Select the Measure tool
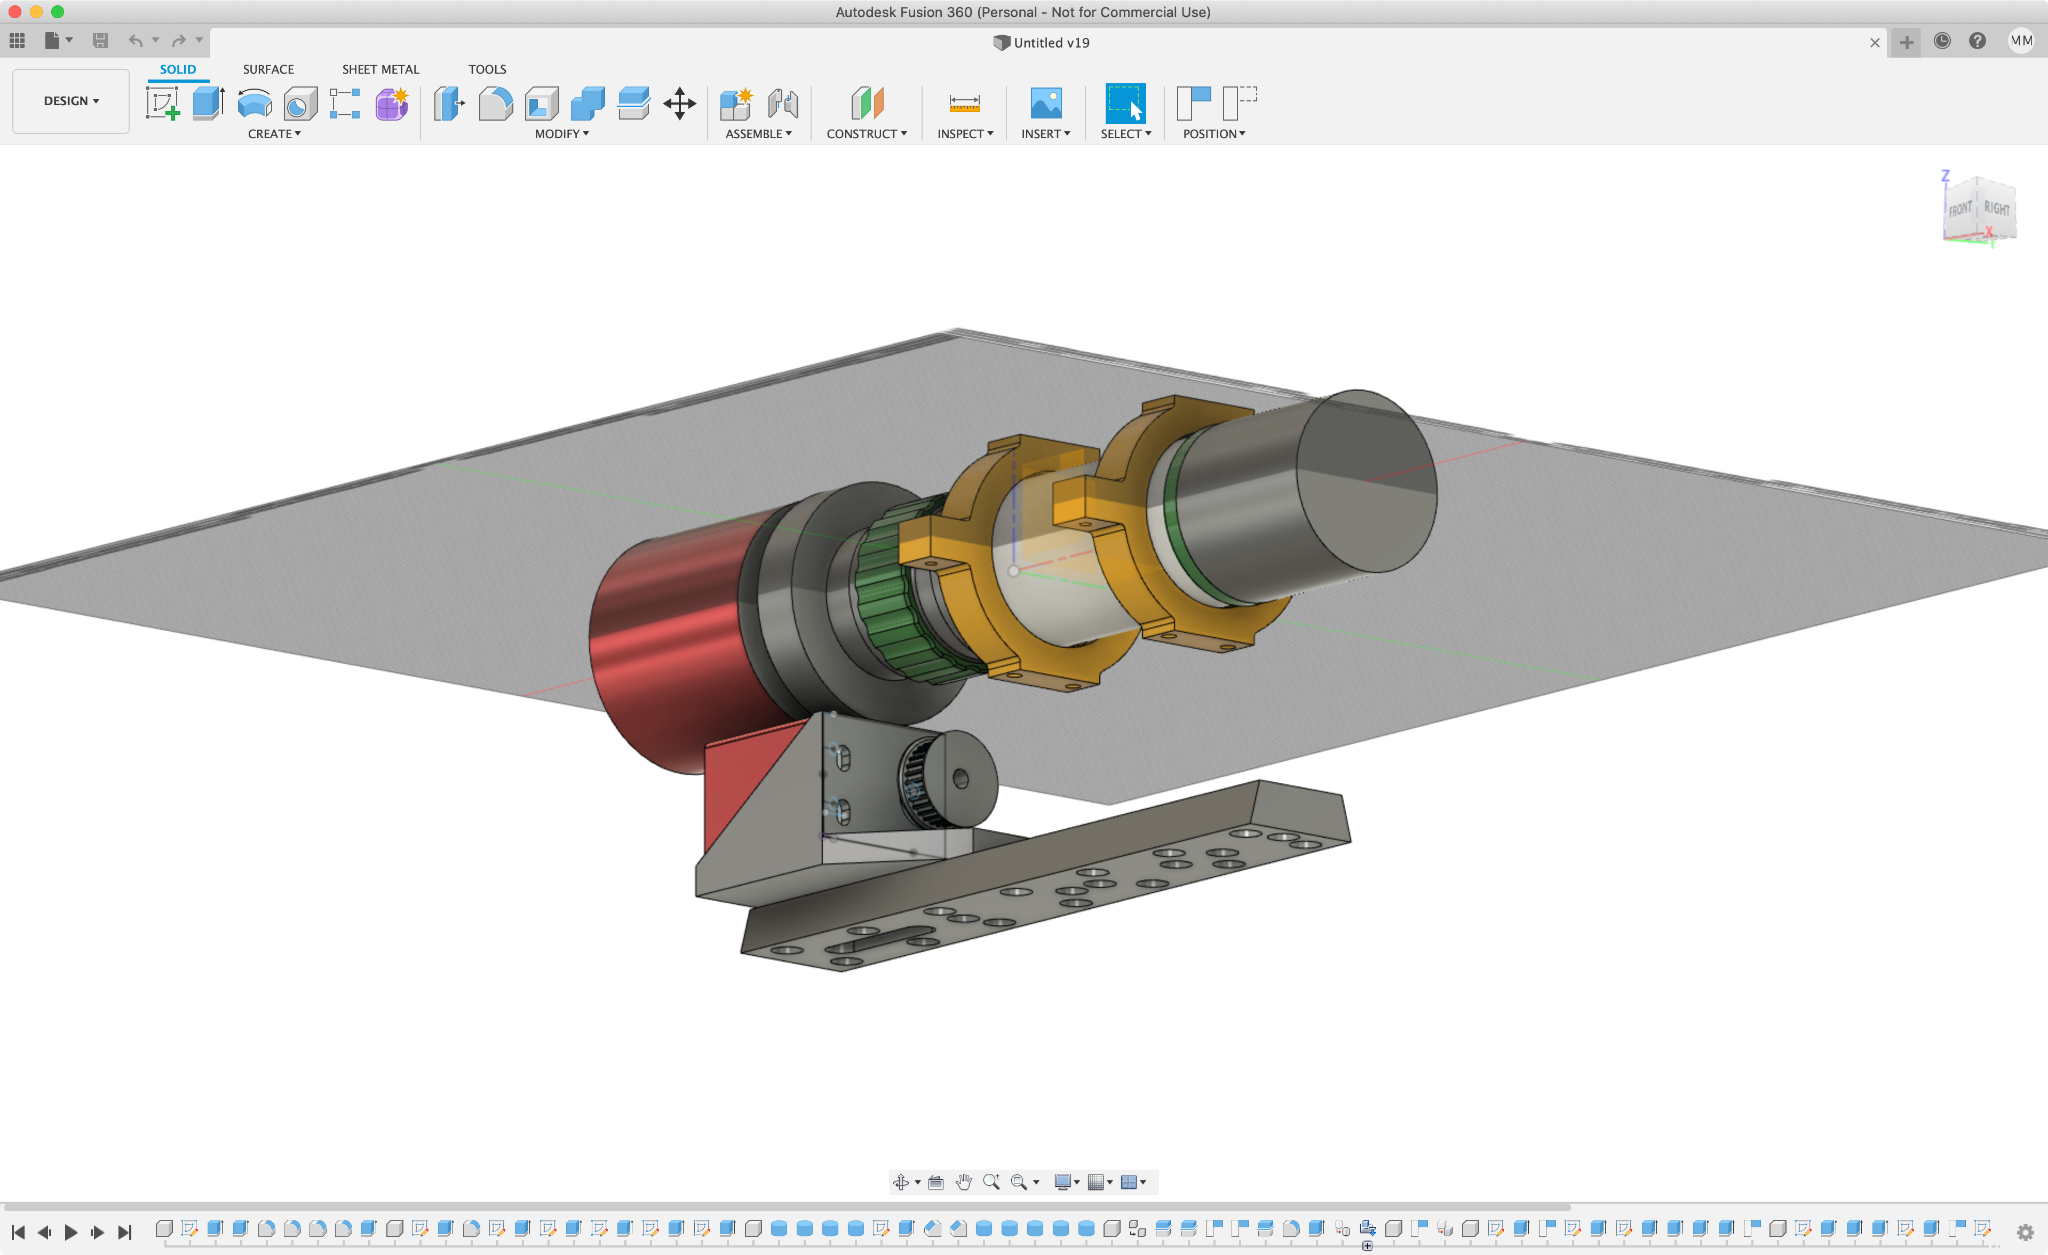 click(965, 103)
